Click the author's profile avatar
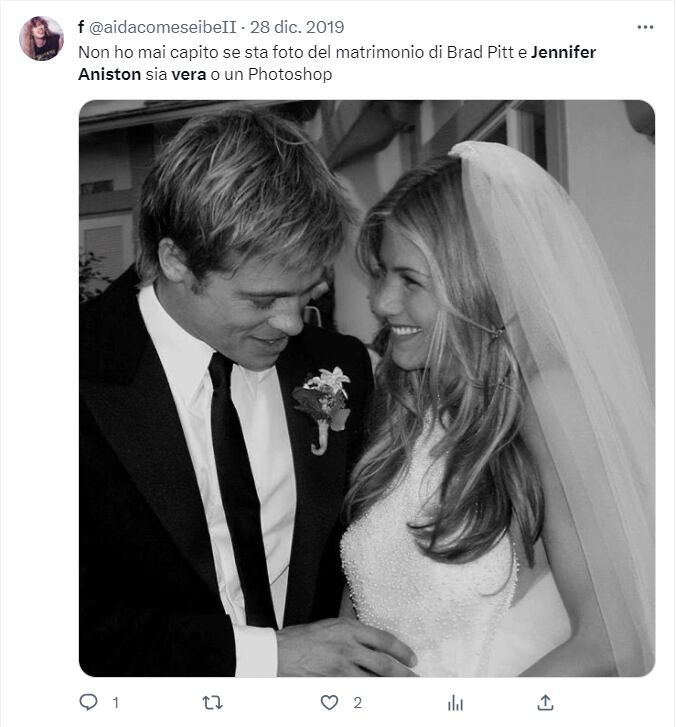The width and height of the screenshot is (676, 727). 41,38
